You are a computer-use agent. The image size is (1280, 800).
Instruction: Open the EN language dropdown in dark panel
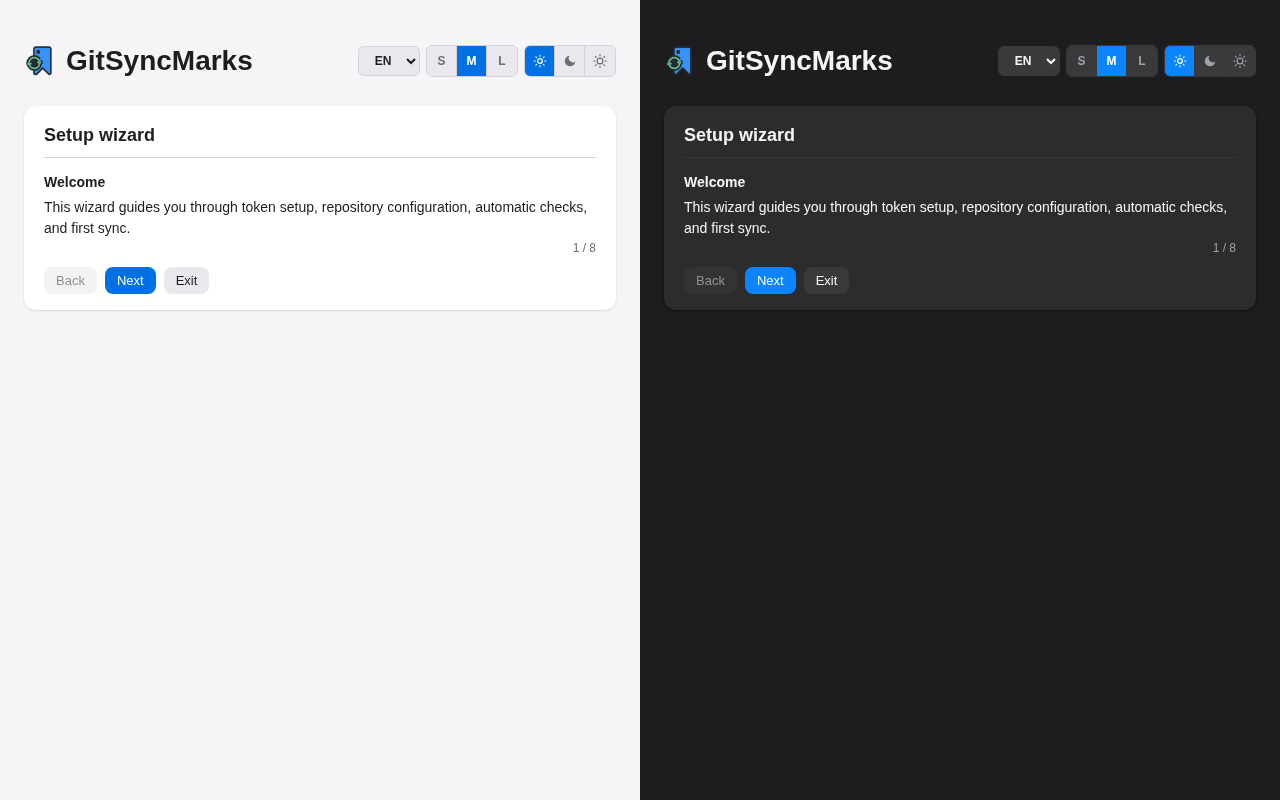click(1028, 61)
